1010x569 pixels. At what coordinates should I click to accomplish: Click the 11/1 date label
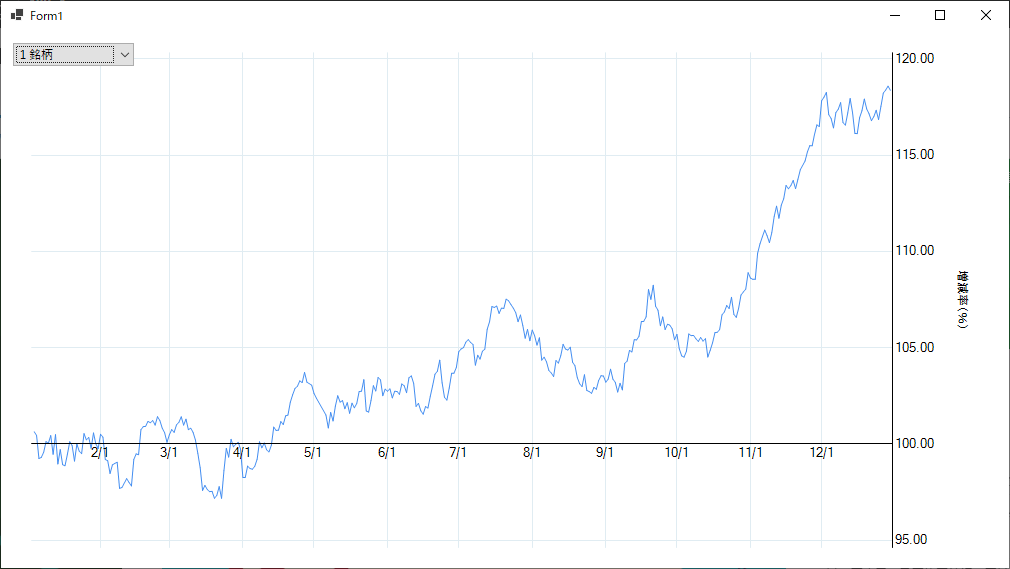pyautogui.click(x=750, y=453)
